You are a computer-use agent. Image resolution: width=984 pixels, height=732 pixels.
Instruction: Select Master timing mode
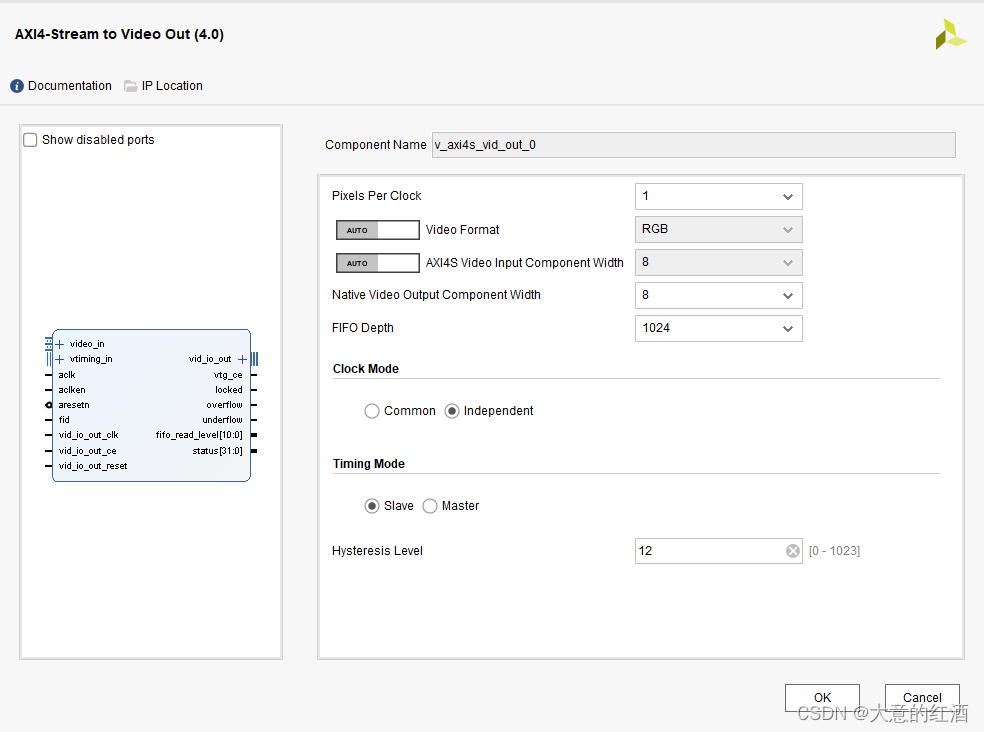click(430, 505)
